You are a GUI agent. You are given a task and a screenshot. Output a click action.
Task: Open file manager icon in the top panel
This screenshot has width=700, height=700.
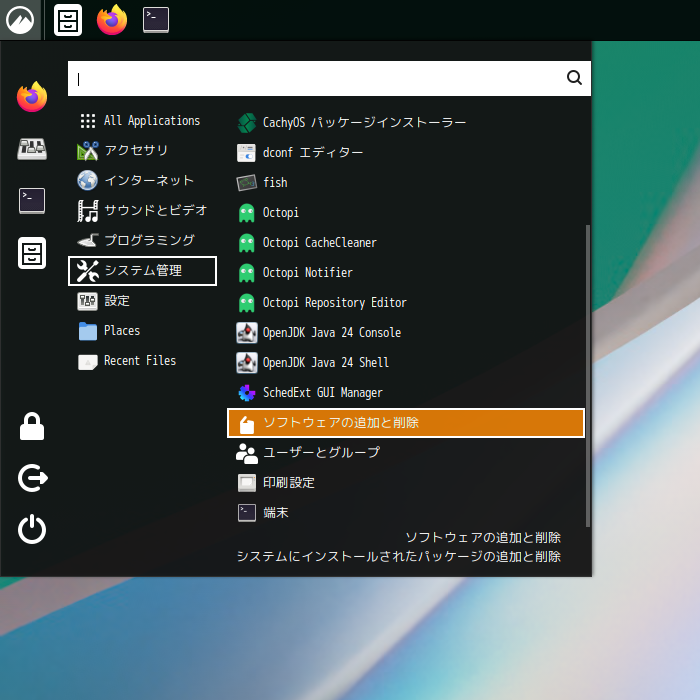[x=68, y=20]
